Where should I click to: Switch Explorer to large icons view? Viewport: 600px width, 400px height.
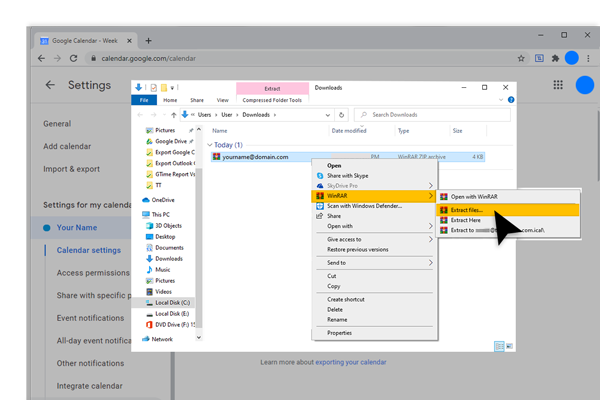[509, 346]
